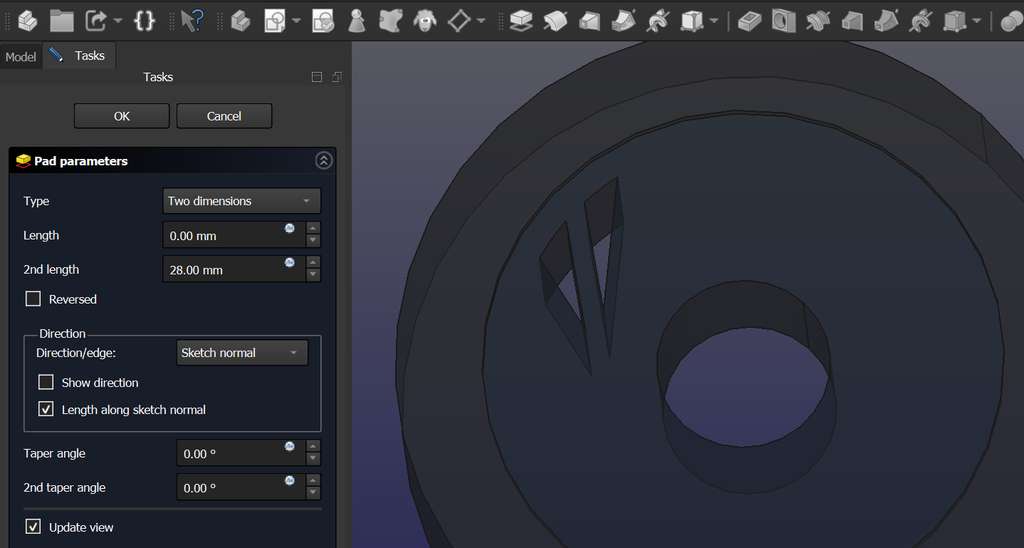Switch to the Tasks tab

(79, 56)
